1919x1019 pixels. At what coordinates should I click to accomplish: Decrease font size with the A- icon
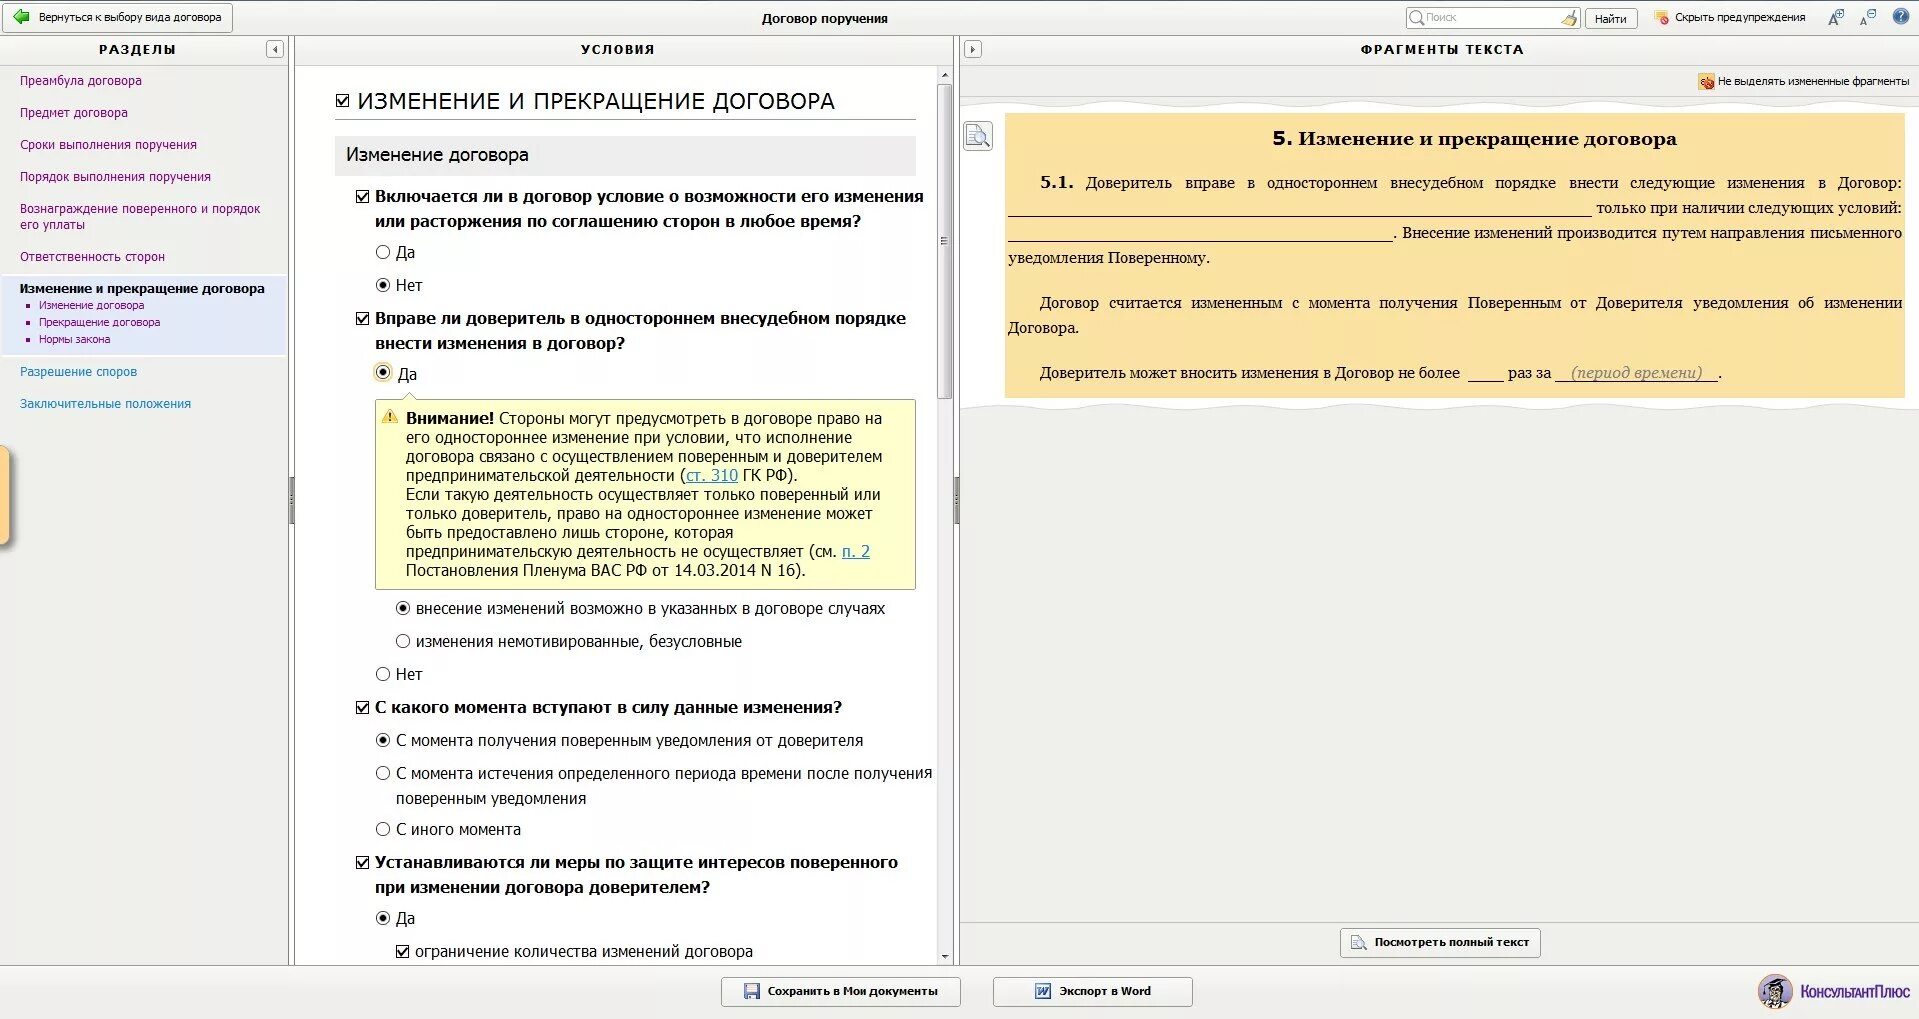click(x=1868, y=17)
